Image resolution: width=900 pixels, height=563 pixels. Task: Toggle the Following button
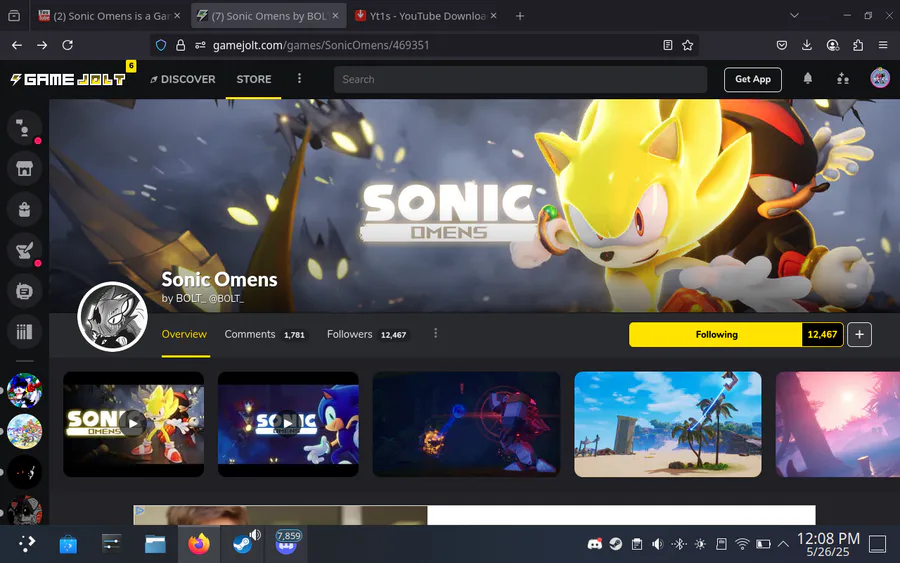[x=716, y=335]
